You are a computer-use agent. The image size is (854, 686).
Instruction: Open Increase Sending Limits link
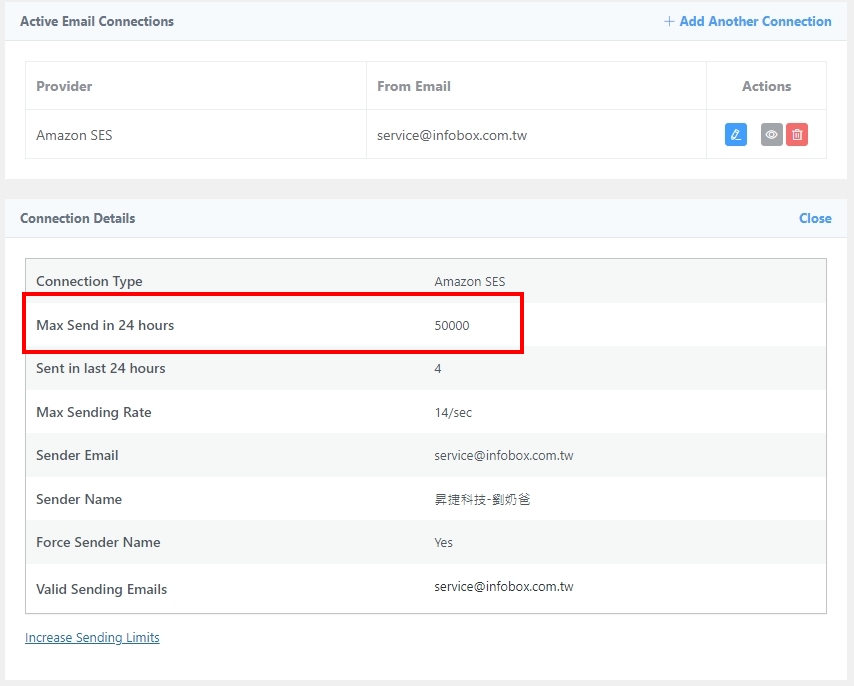(x=92, y=638)
